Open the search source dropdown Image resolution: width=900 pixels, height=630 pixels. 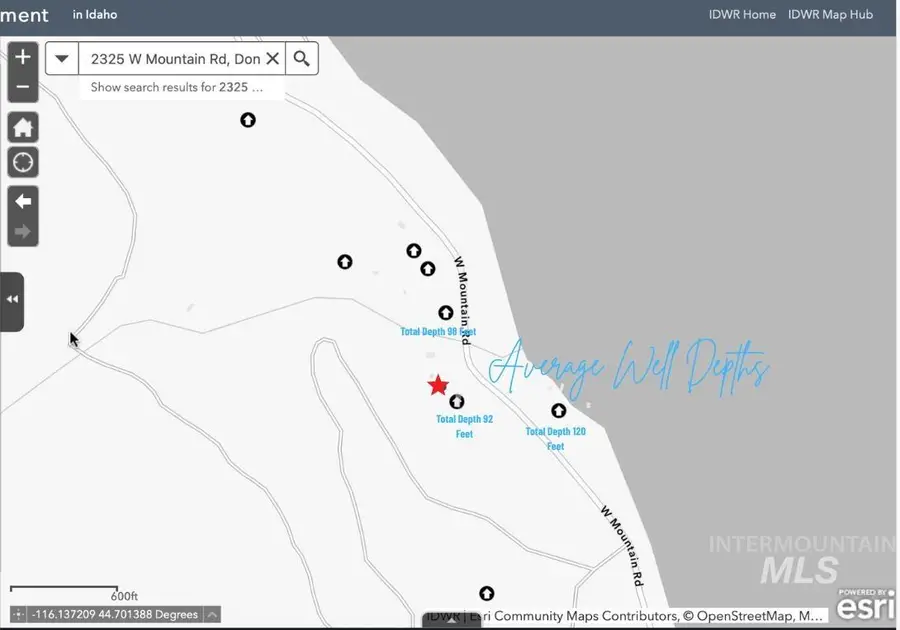point(62,59)
